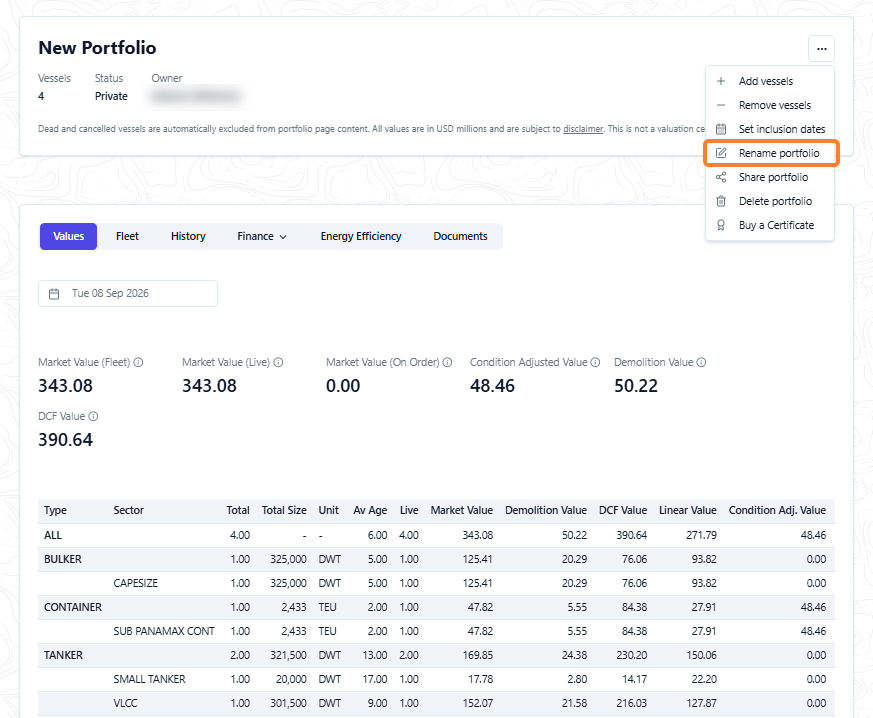The height and width of the screenshot is (718, 873).
Task: Select Rename portfolio menu entry
Action: pos(771,153)
